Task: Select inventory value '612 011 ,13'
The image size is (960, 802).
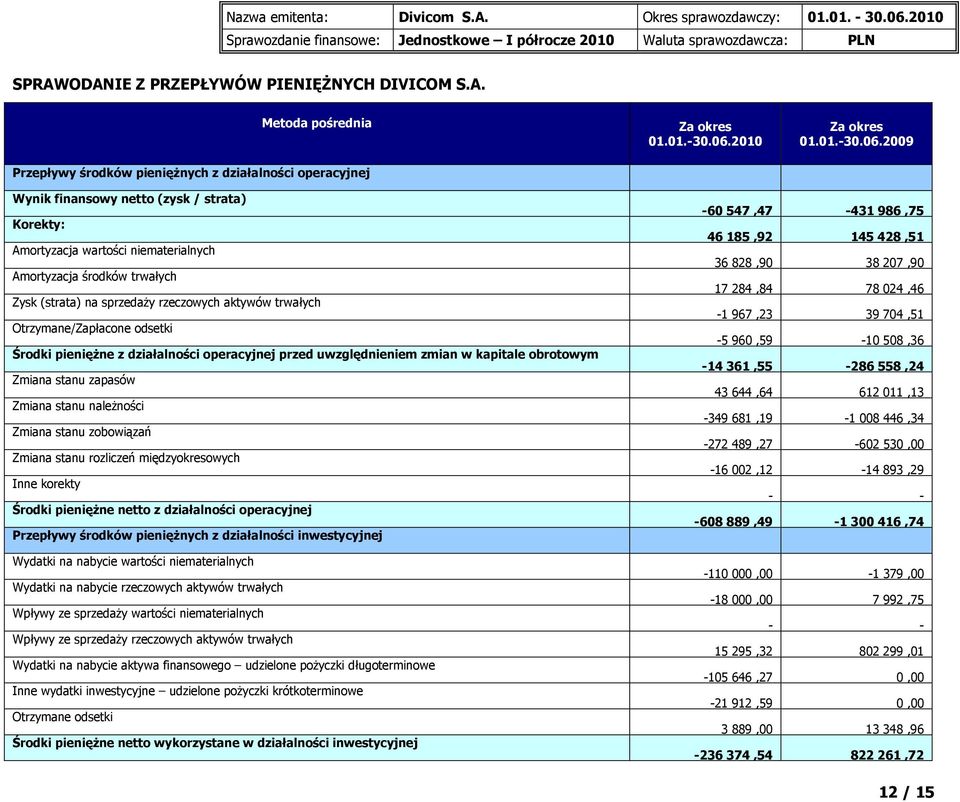Action: point(891,392)
